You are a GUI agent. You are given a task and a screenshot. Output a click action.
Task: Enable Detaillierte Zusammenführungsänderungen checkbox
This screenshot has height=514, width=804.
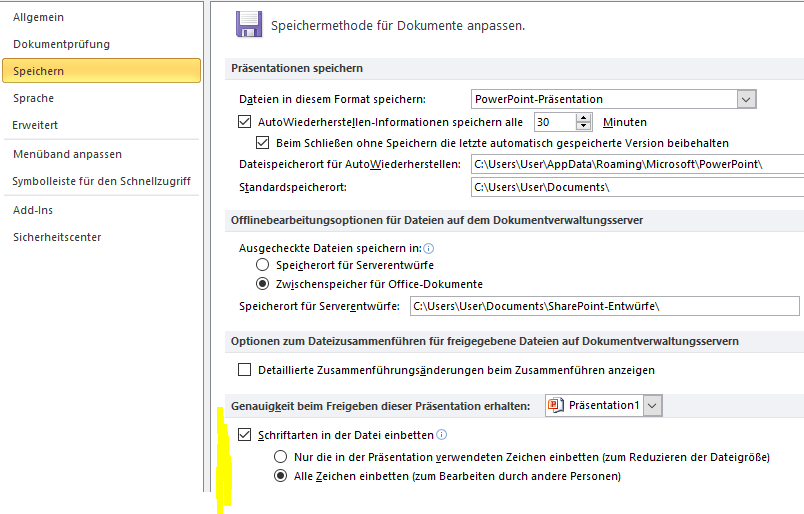tap(245, 370)
